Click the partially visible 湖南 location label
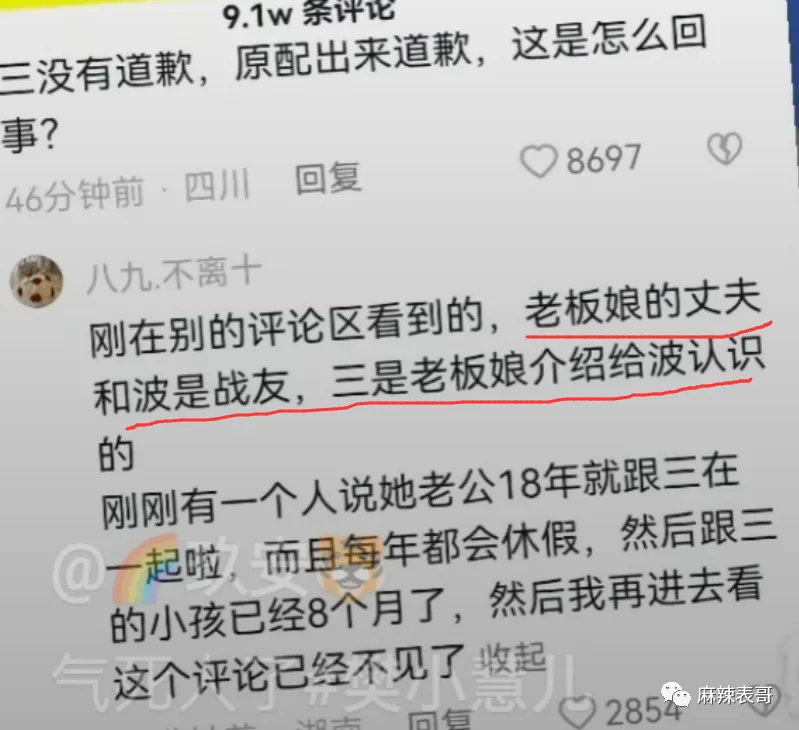Image resolution: width=799 pixels, height=730 pixels. click(329, 723)
